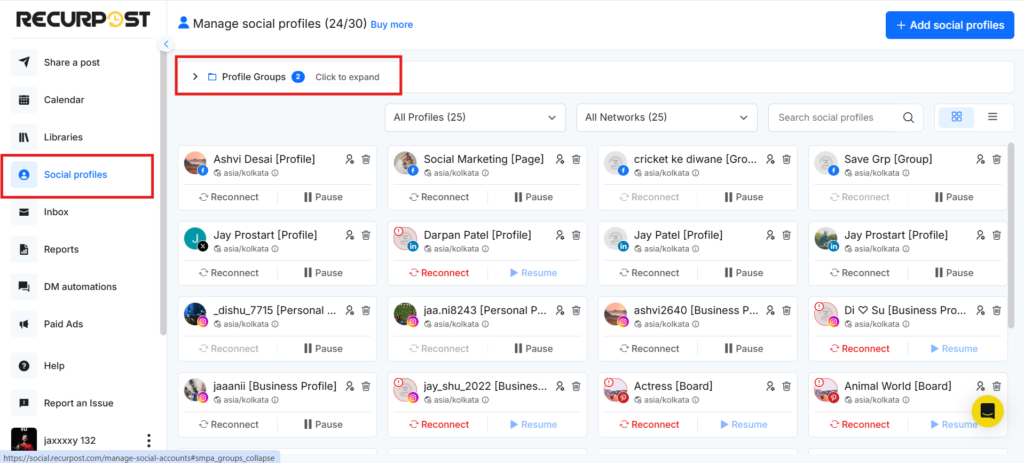Pause the cricket ke diwane group

(x=744, y=197)
